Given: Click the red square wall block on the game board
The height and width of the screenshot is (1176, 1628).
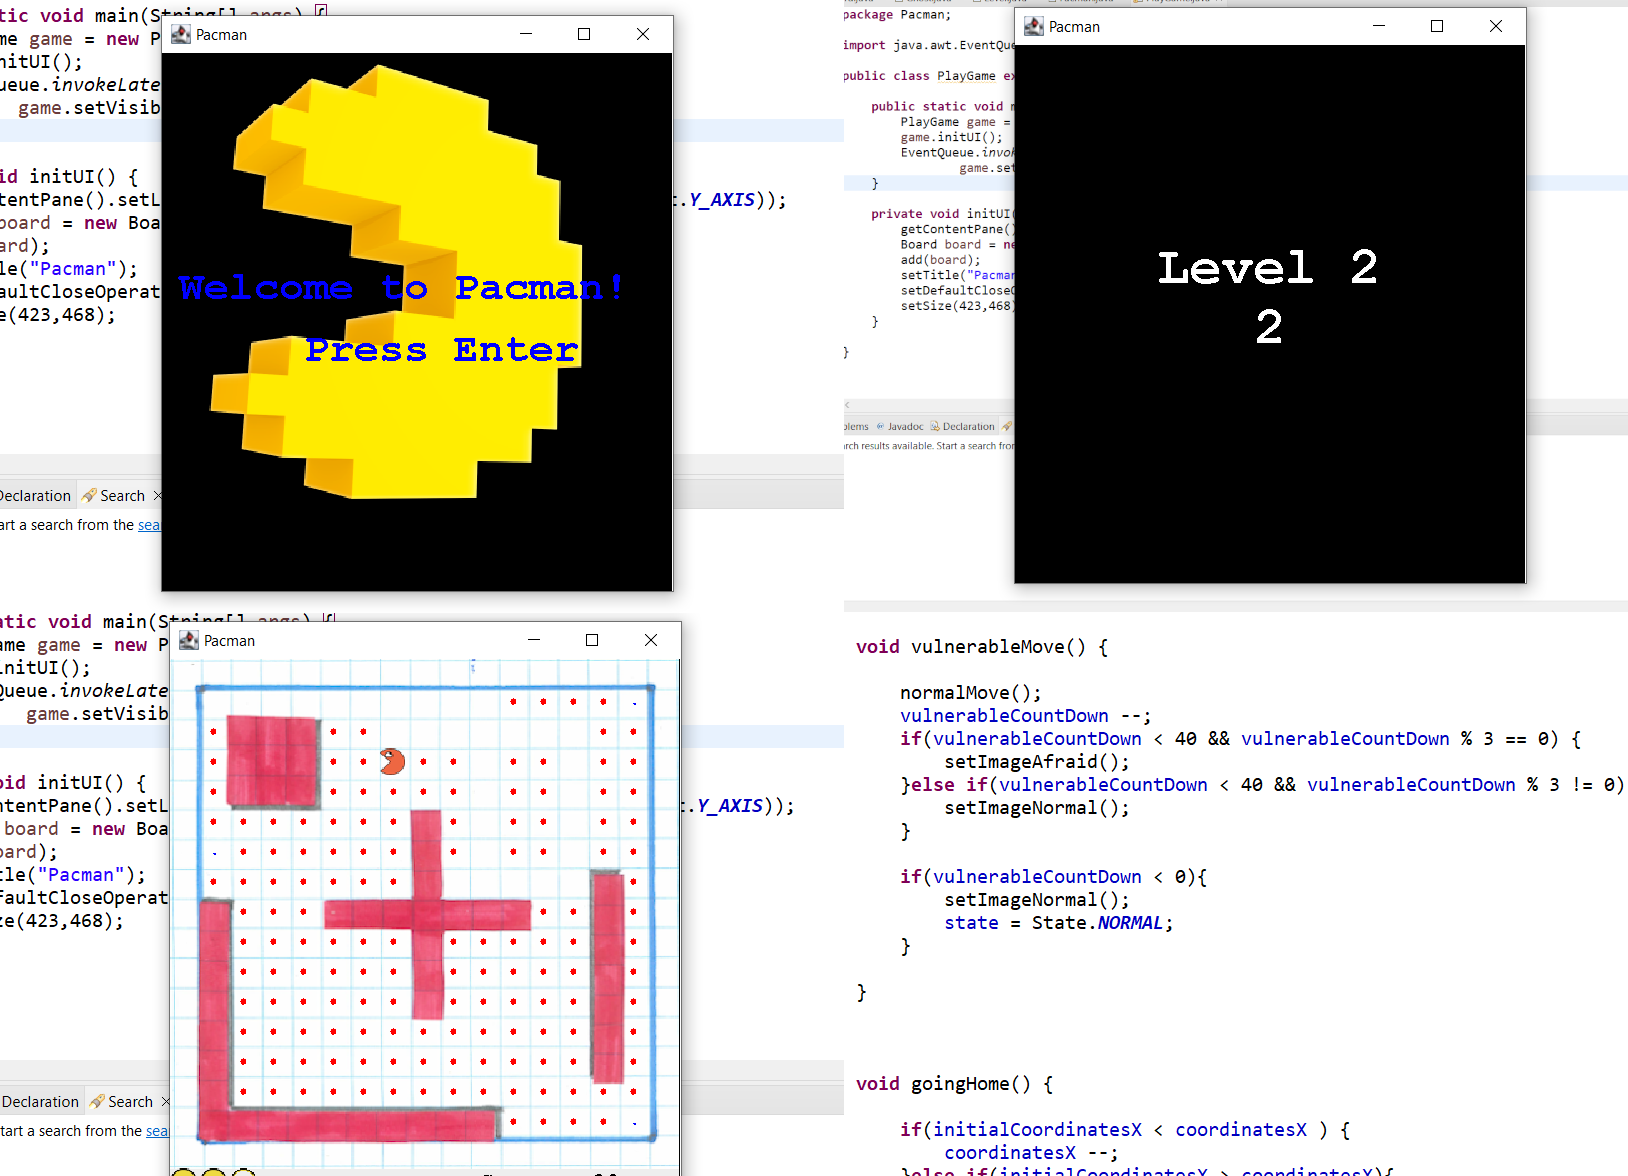Looking at the screenshot, I should click(273, 761).
